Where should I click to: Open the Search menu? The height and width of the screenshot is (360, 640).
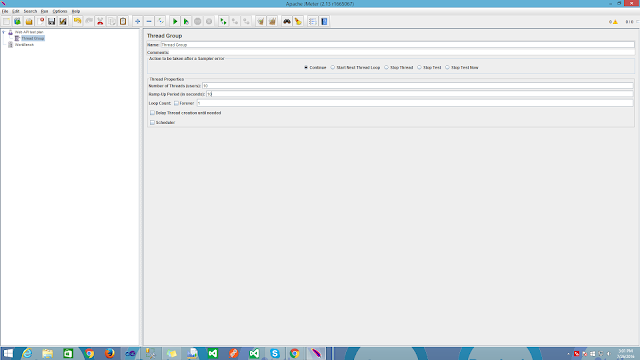pos(30,11)
